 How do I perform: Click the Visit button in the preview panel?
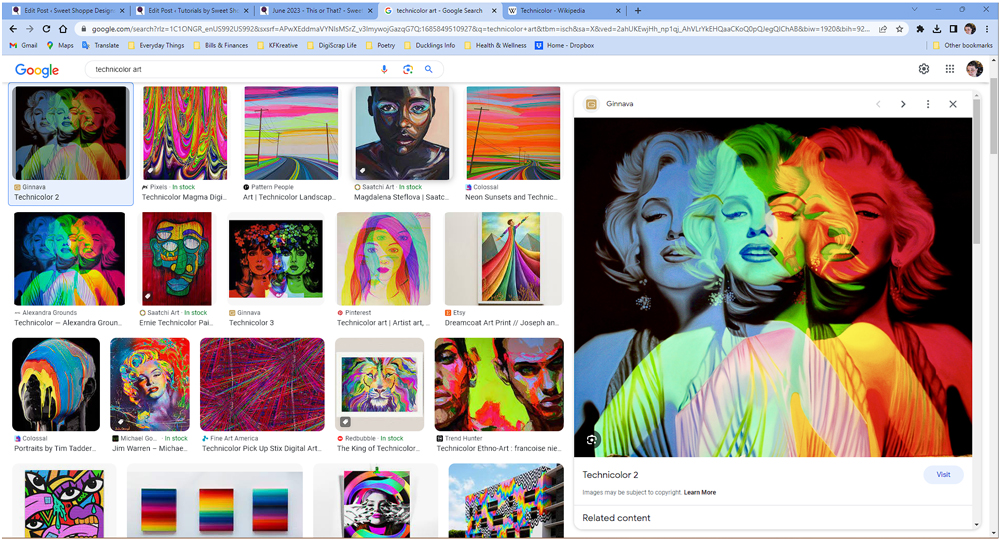click(943, 474)
